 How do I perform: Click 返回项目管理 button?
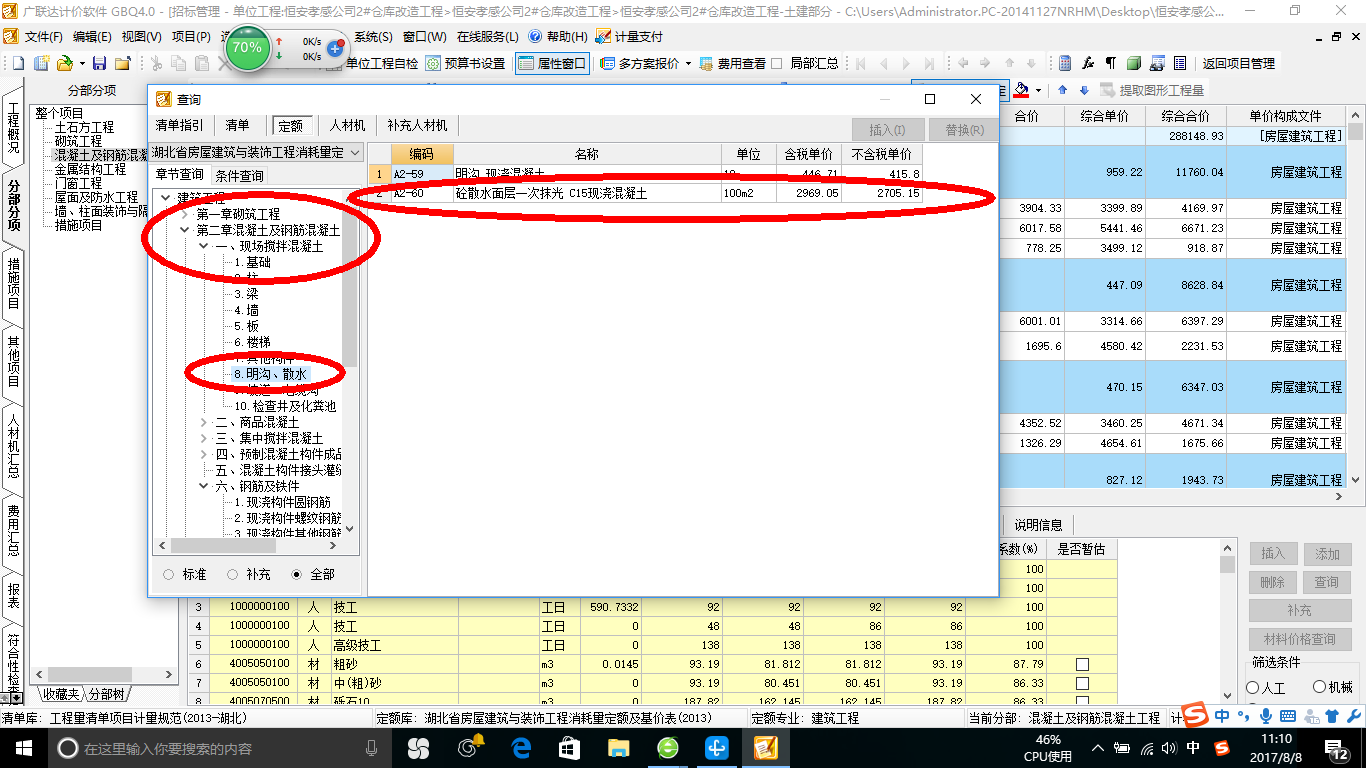[1238, 63]
